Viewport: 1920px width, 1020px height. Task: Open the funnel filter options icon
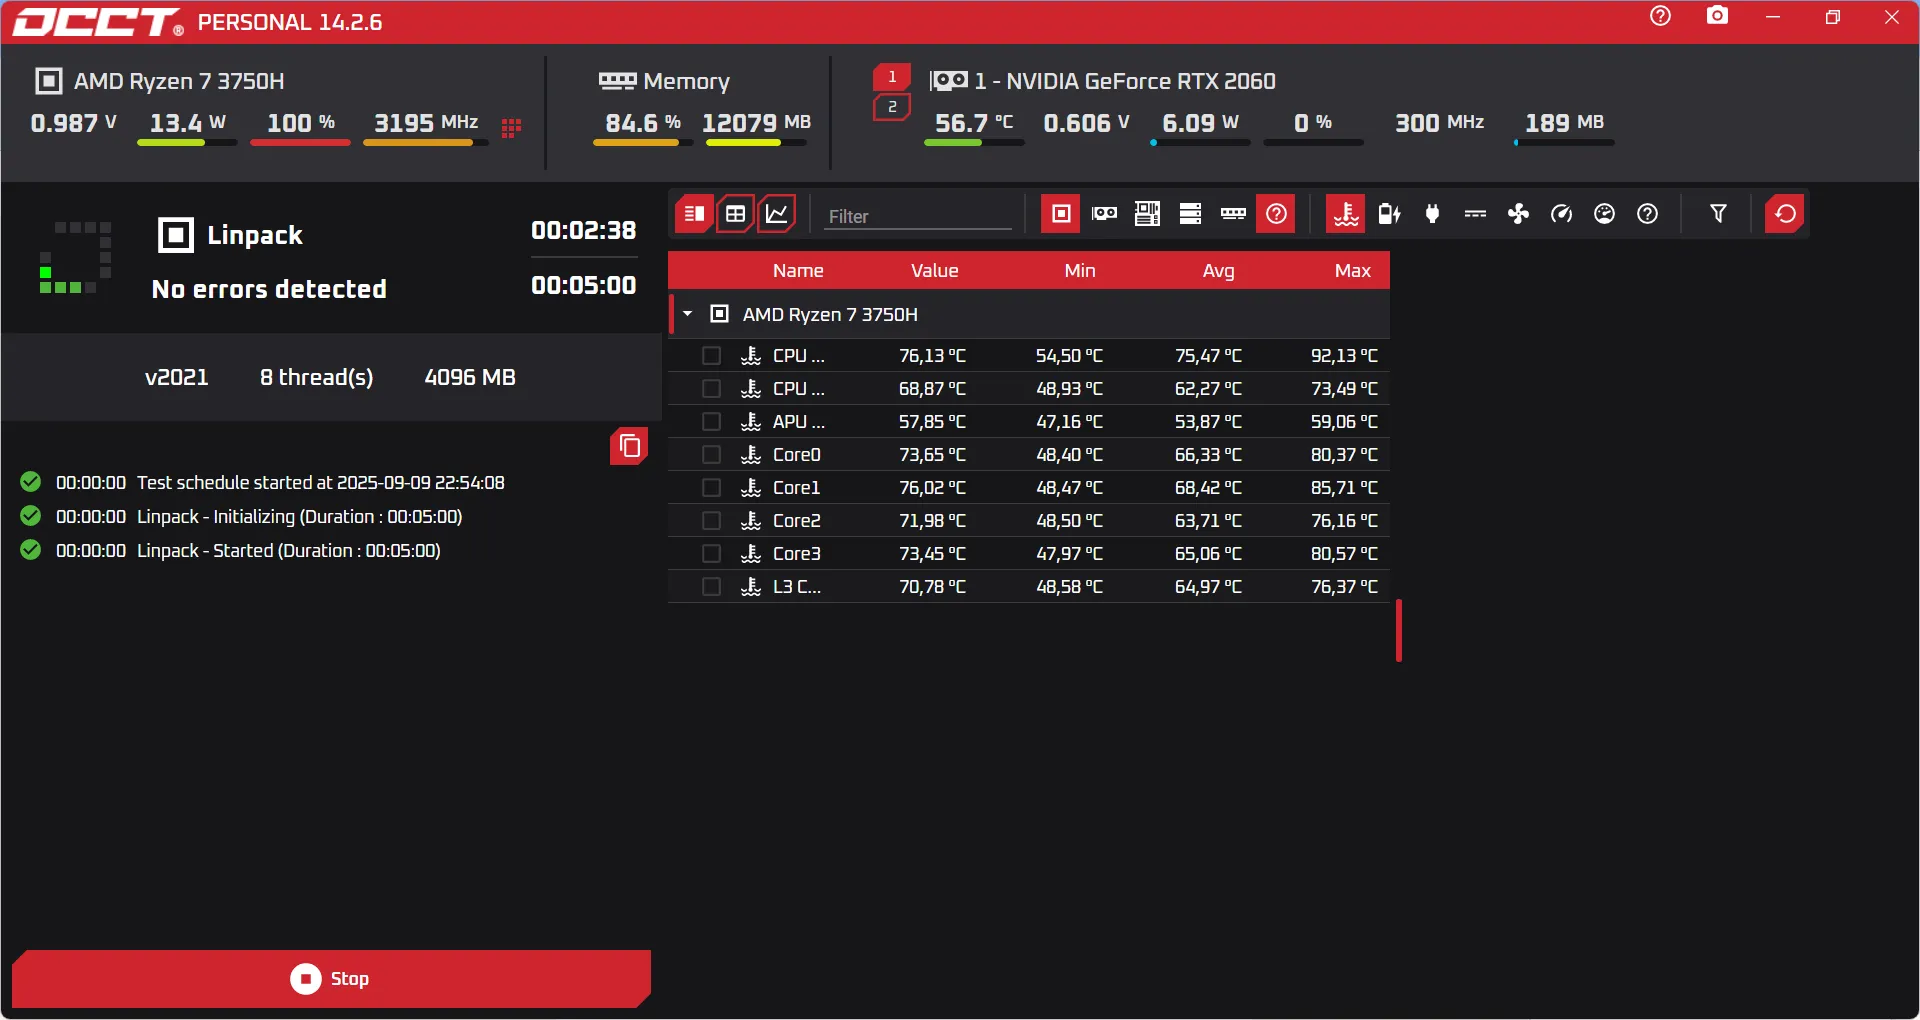[x=1718, y=214]
